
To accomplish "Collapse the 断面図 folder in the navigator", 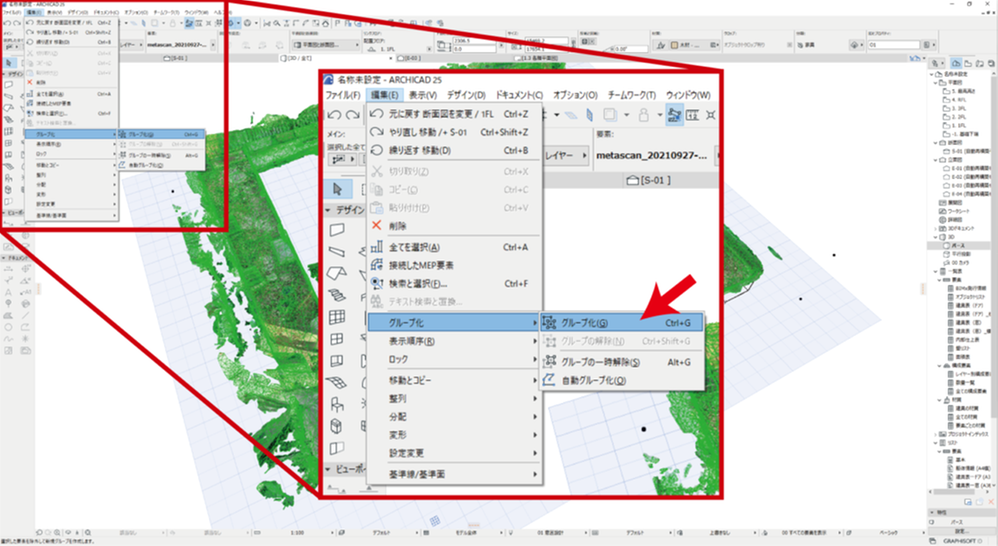I will [936, 143].
